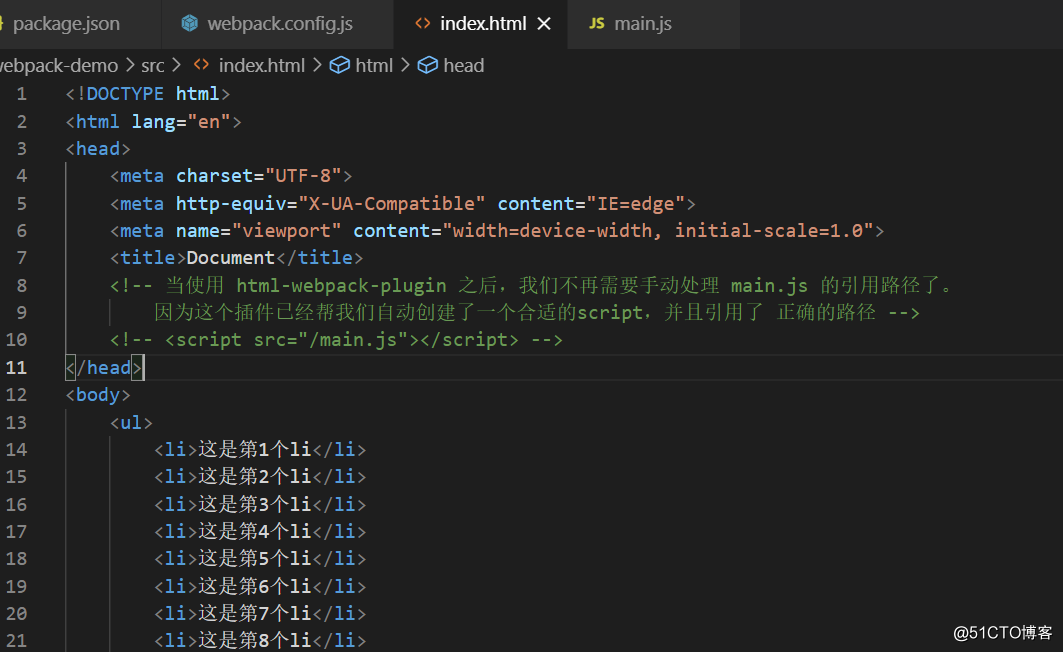Click the lang="en" attribute
This screenshot has height=652, width=1063.
click(x=181, y=121)
